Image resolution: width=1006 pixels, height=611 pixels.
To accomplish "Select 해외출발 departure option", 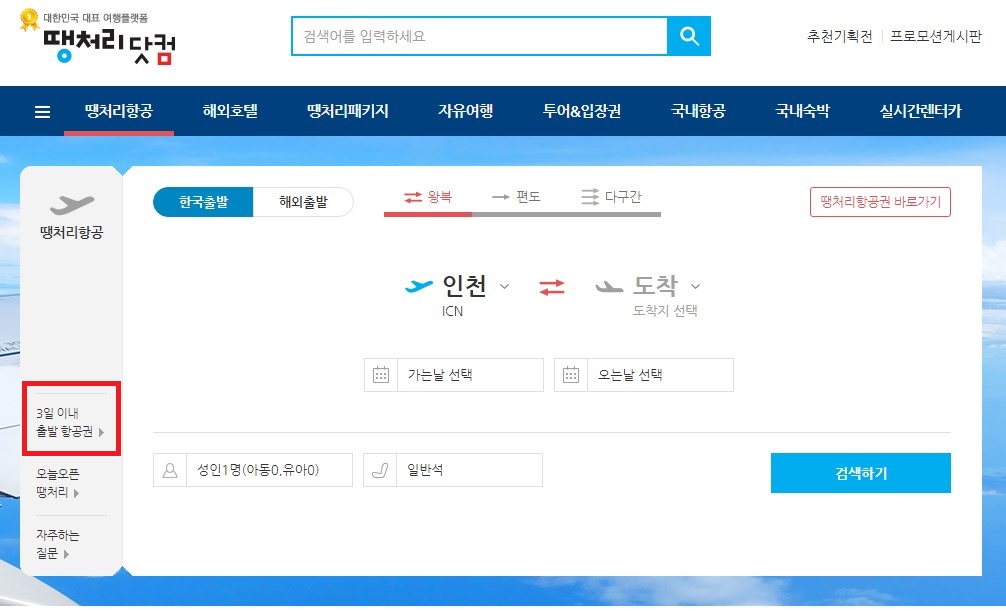I will point(304,201).
